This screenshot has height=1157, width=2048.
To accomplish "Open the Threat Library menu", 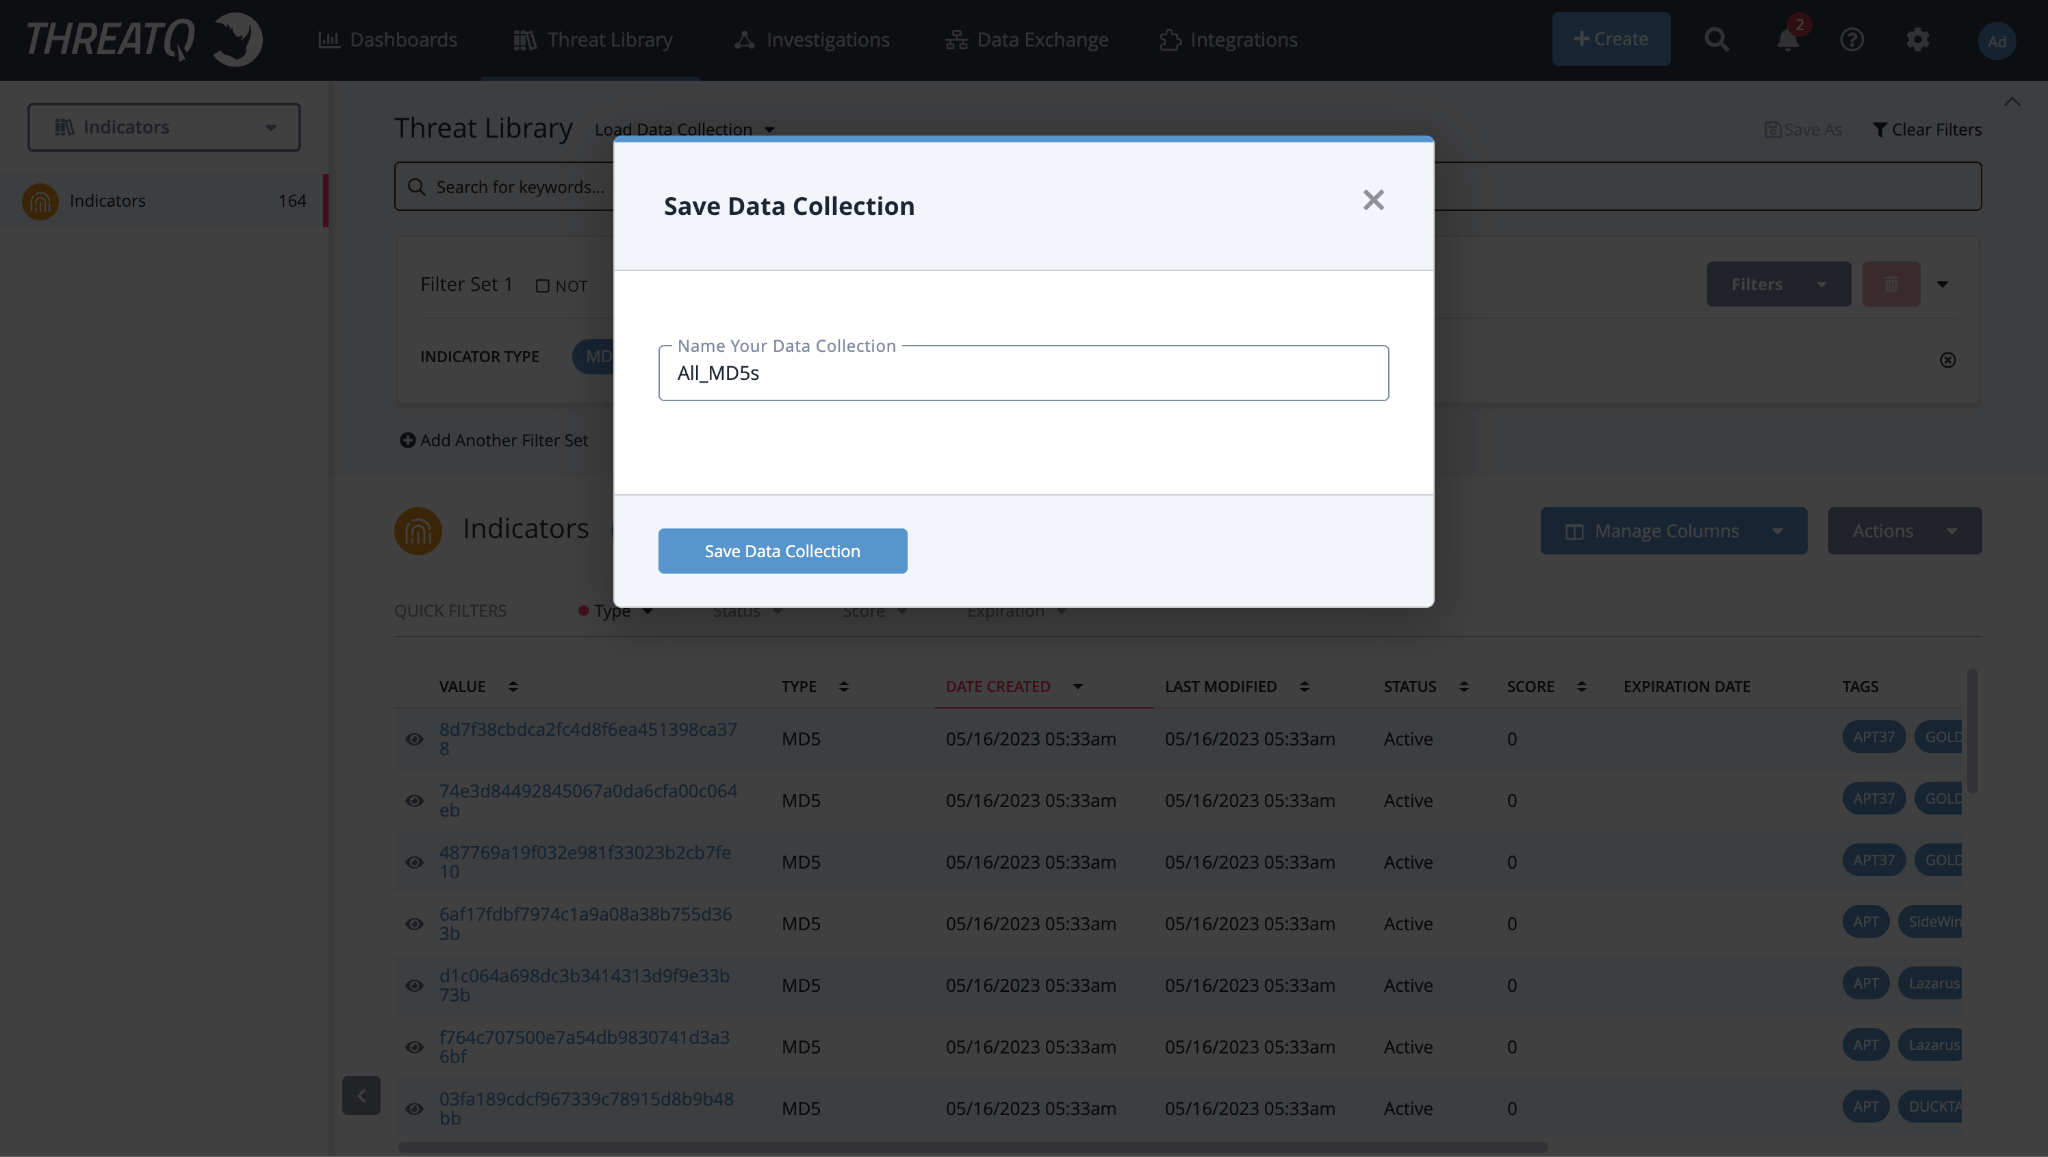I will pos(592,40).
